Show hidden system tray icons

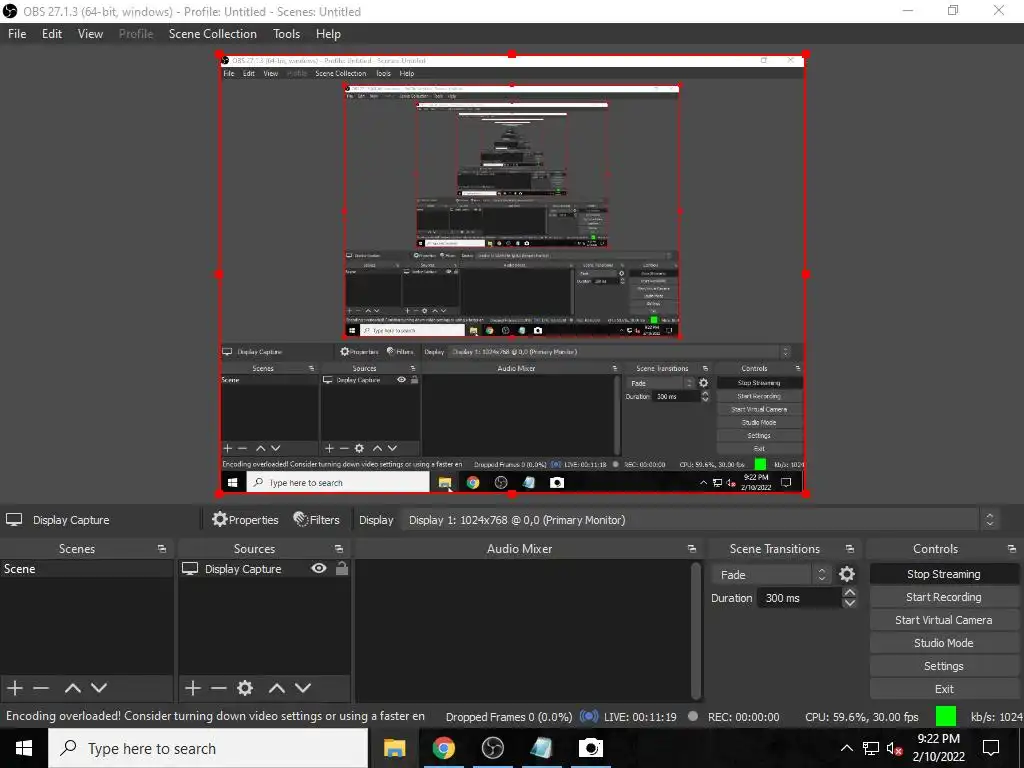click(x=846, y=748)
